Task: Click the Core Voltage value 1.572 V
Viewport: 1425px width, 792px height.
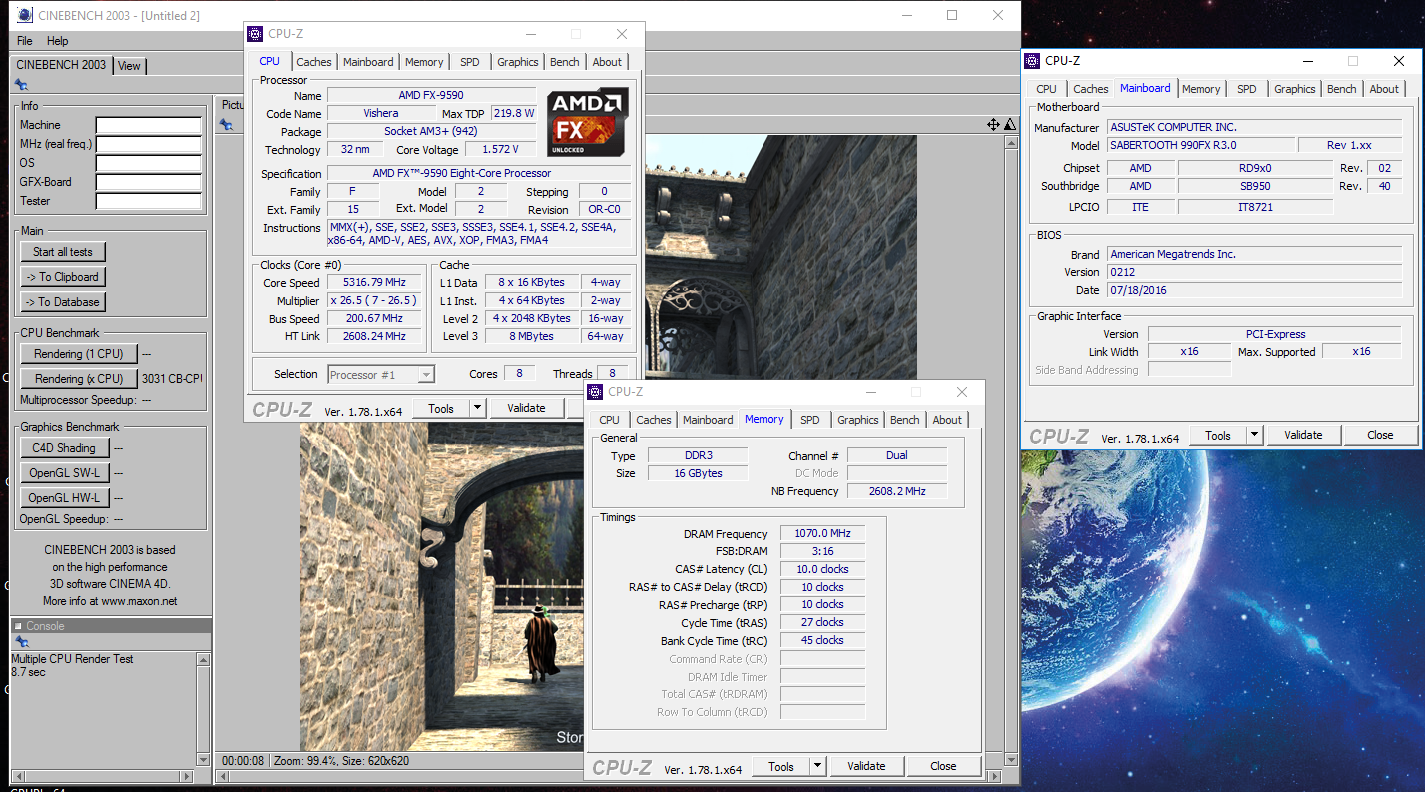Action: pyautogui.click(x=500, y=150)
